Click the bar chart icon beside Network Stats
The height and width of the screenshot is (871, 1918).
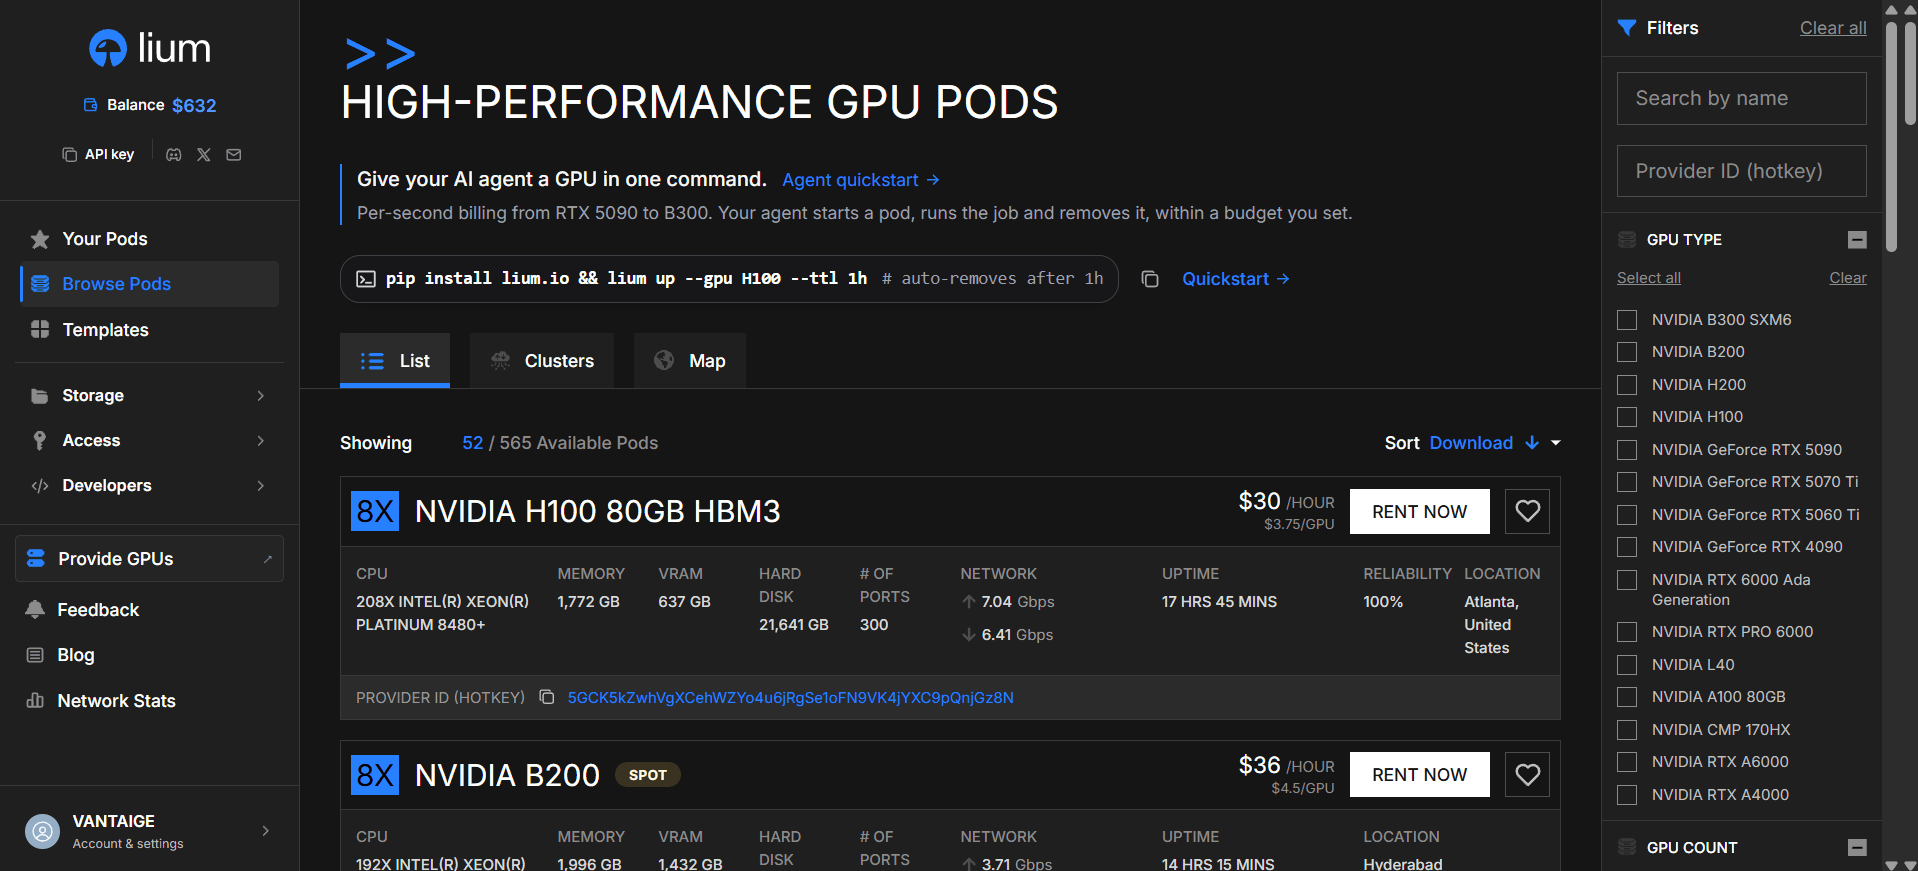(35, 701)
